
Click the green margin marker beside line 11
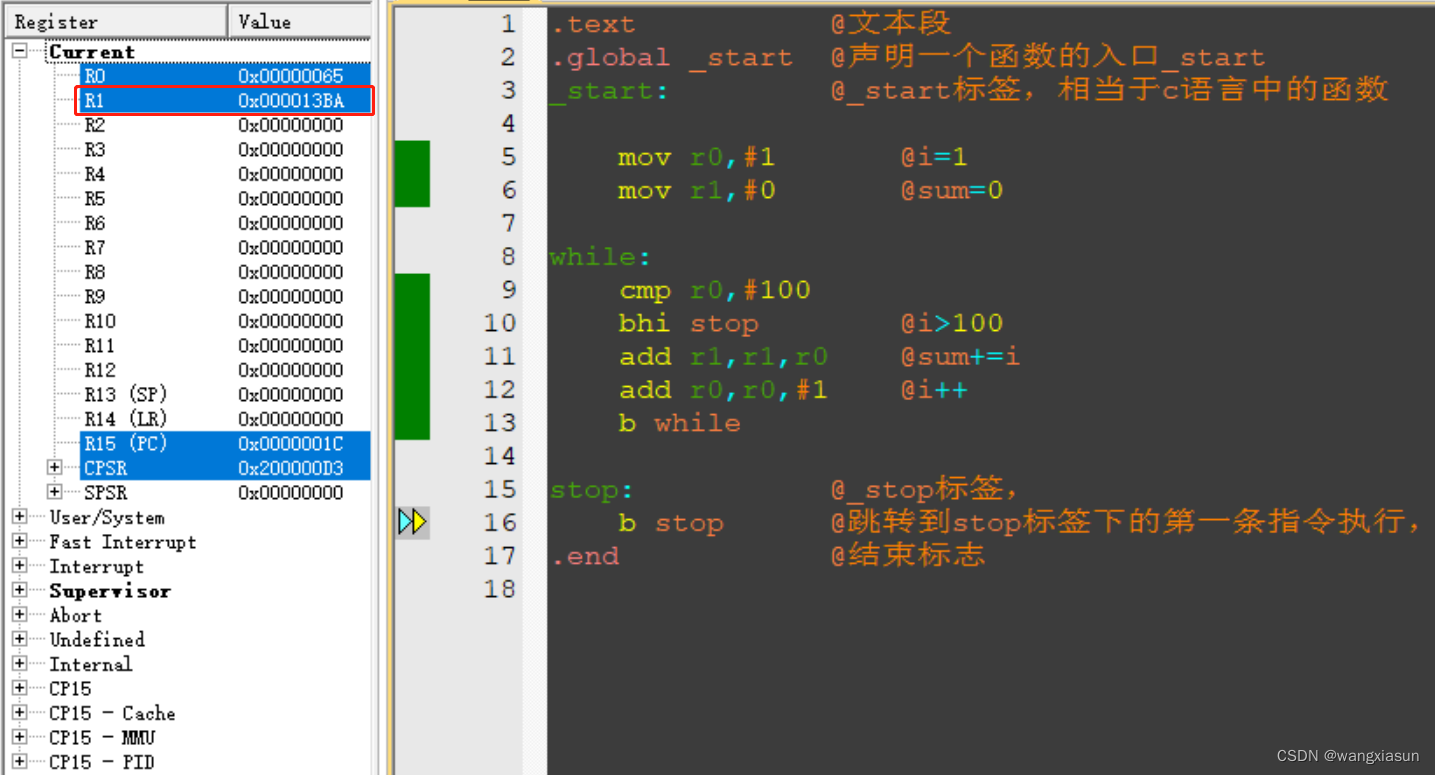coord(412,356)
